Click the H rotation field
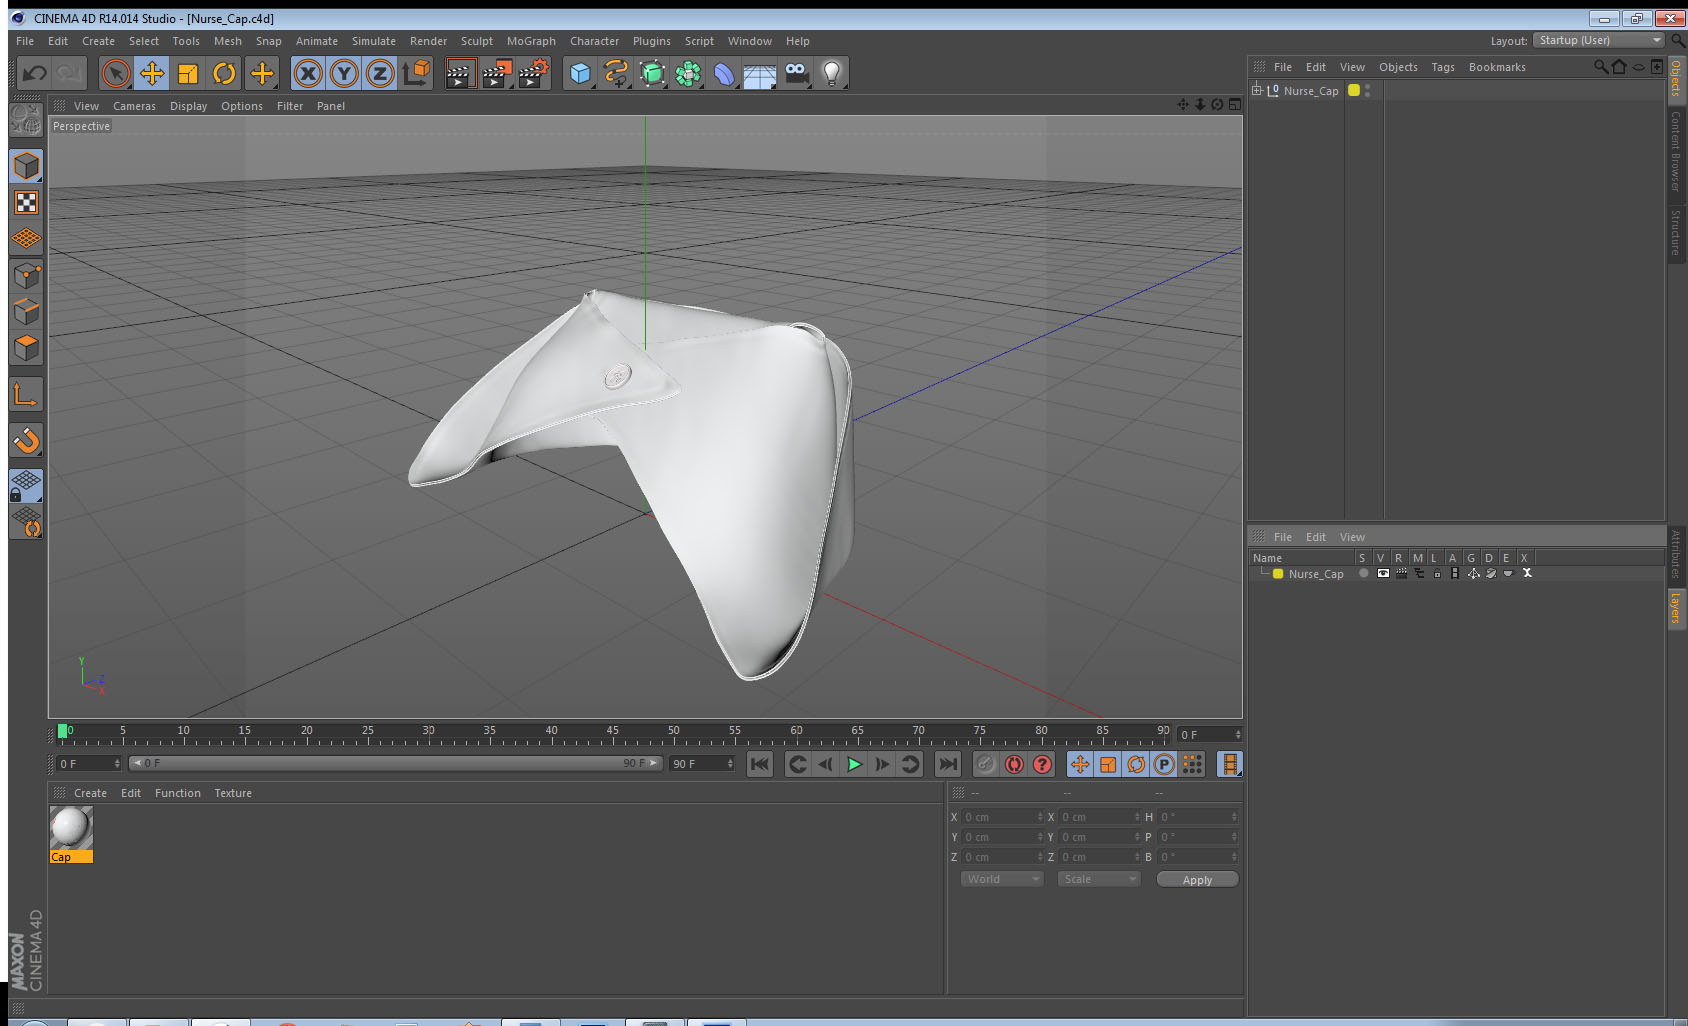1688x1026 pixels. pos(1199,817)
